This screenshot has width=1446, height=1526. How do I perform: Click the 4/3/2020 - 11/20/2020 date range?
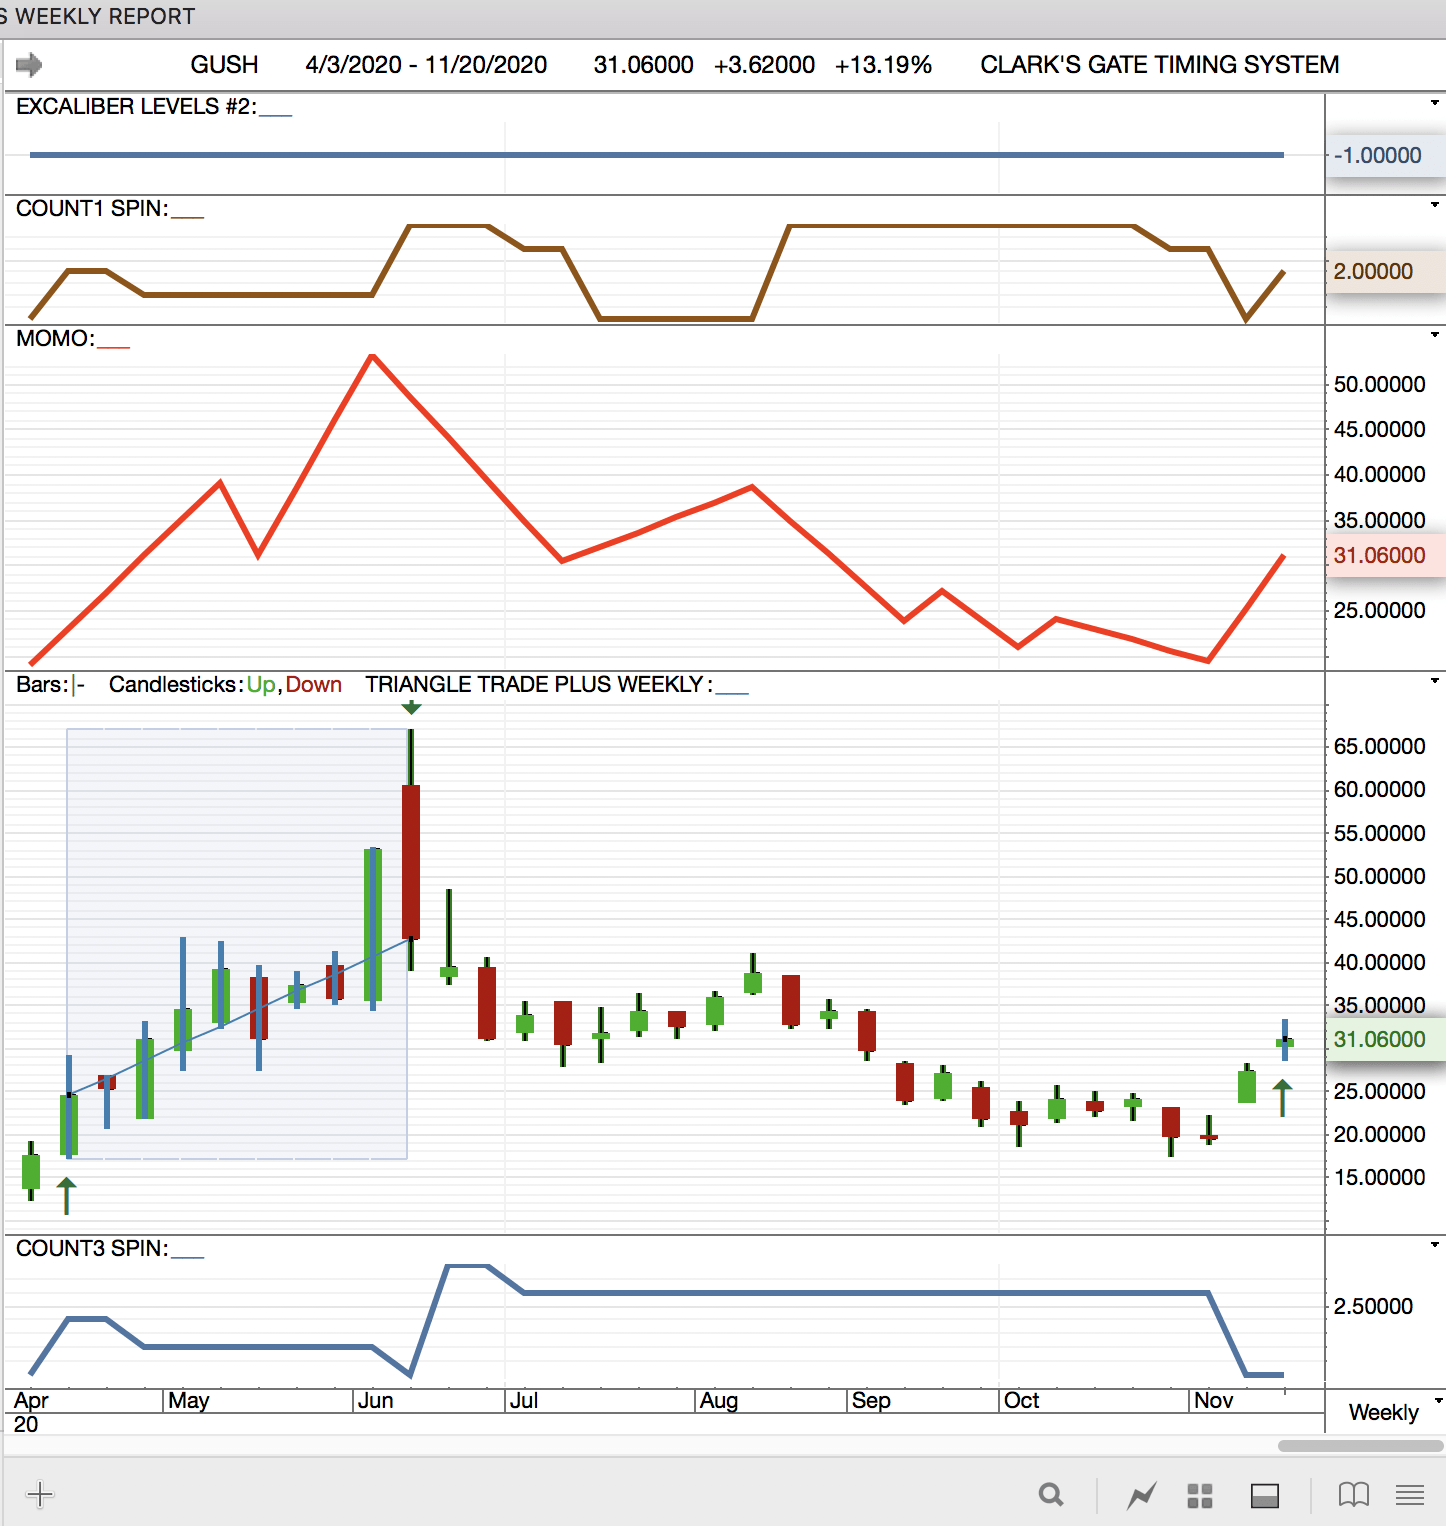(426, 65)
